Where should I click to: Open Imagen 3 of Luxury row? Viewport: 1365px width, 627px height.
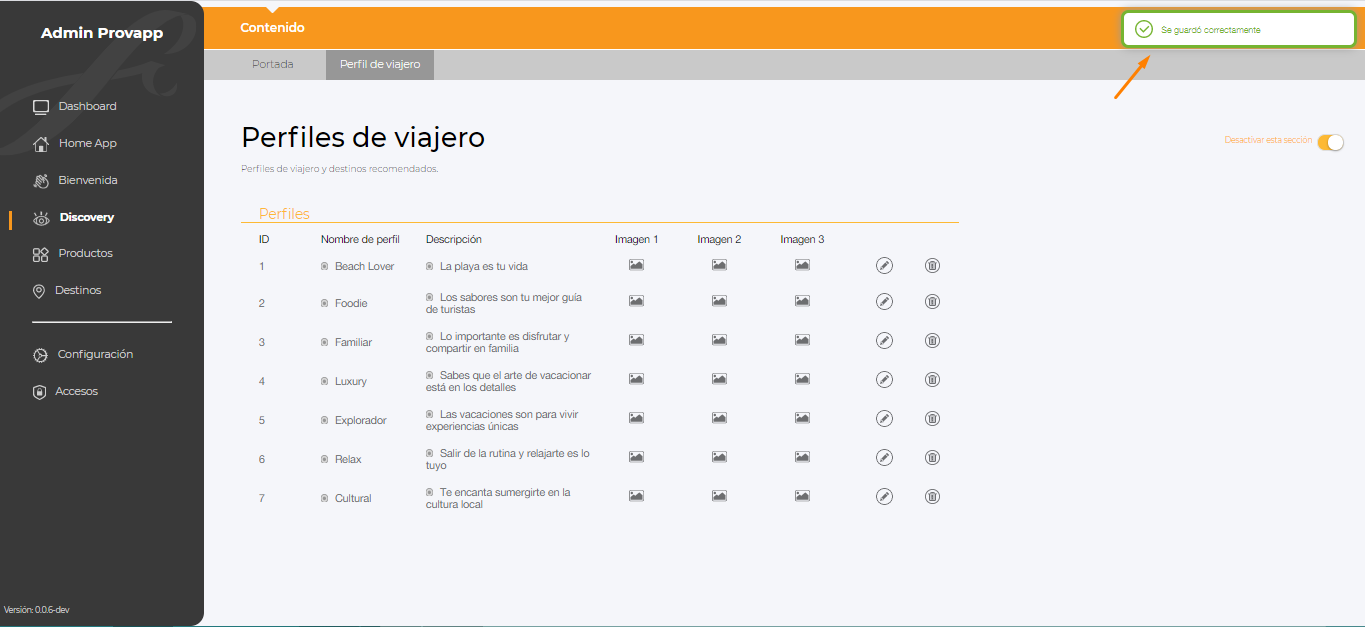802,378
